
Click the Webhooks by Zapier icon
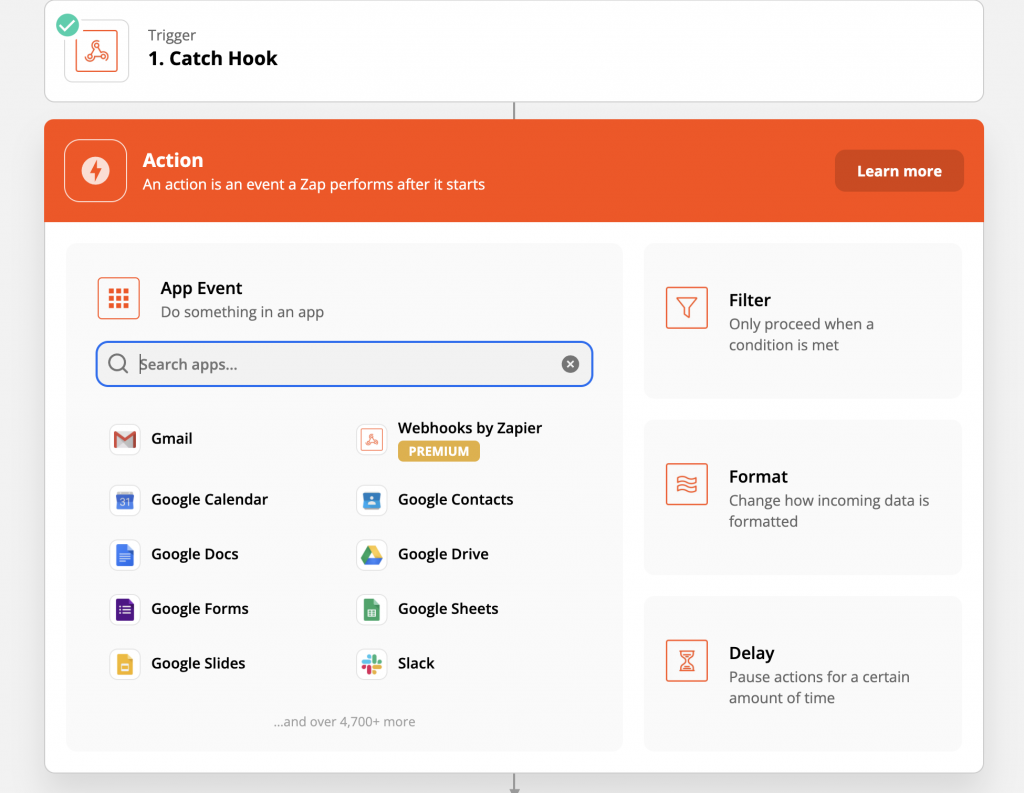372,439
